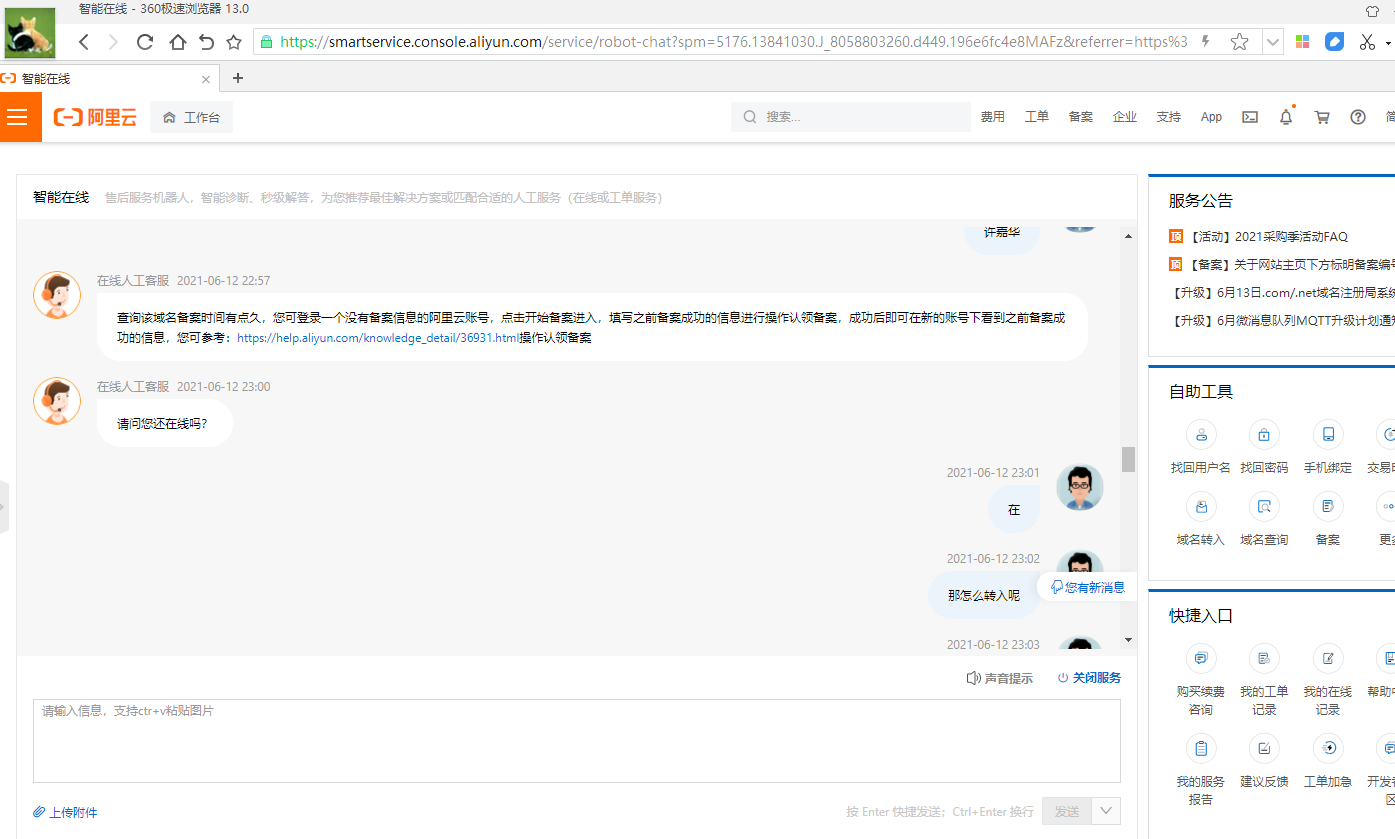Open the shopping cart icon

coord(1322,117)
